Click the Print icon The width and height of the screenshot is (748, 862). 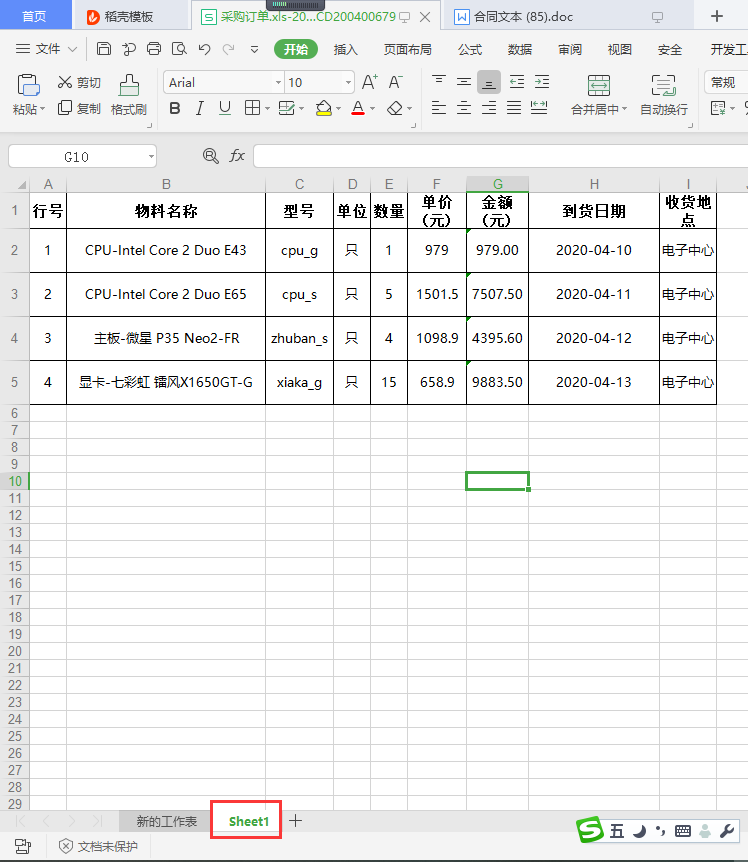154,49
